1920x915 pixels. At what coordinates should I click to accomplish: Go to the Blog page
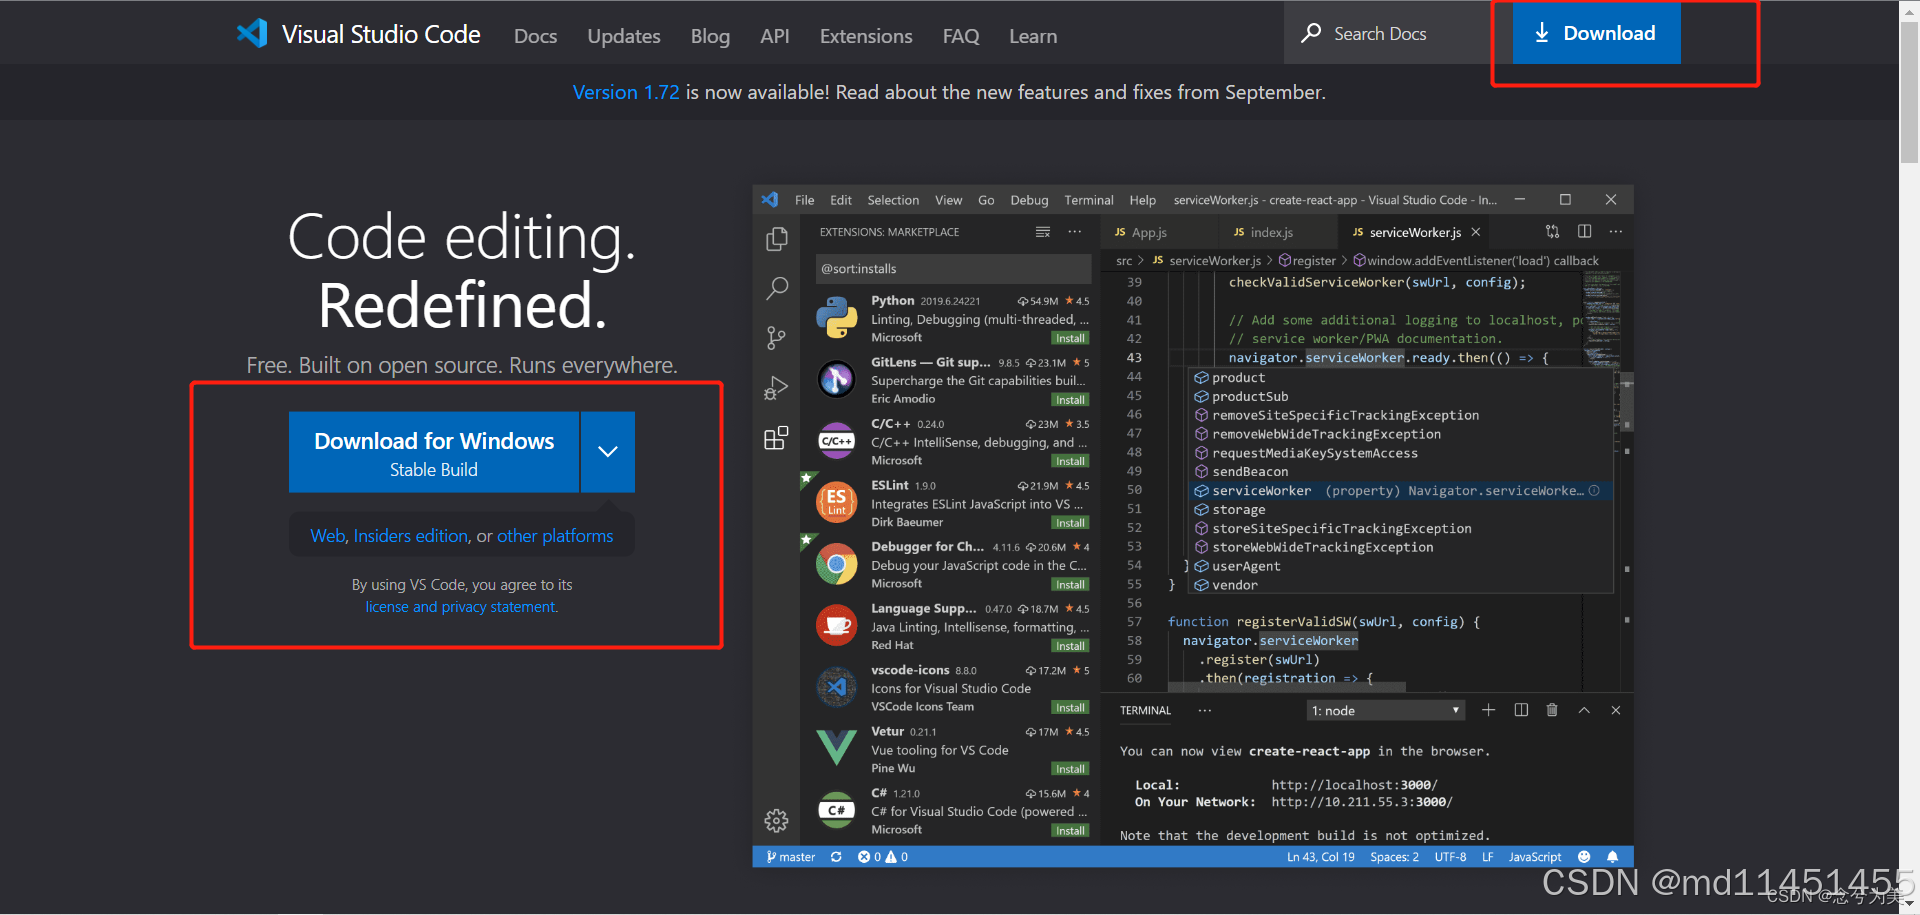coord(710,36)
